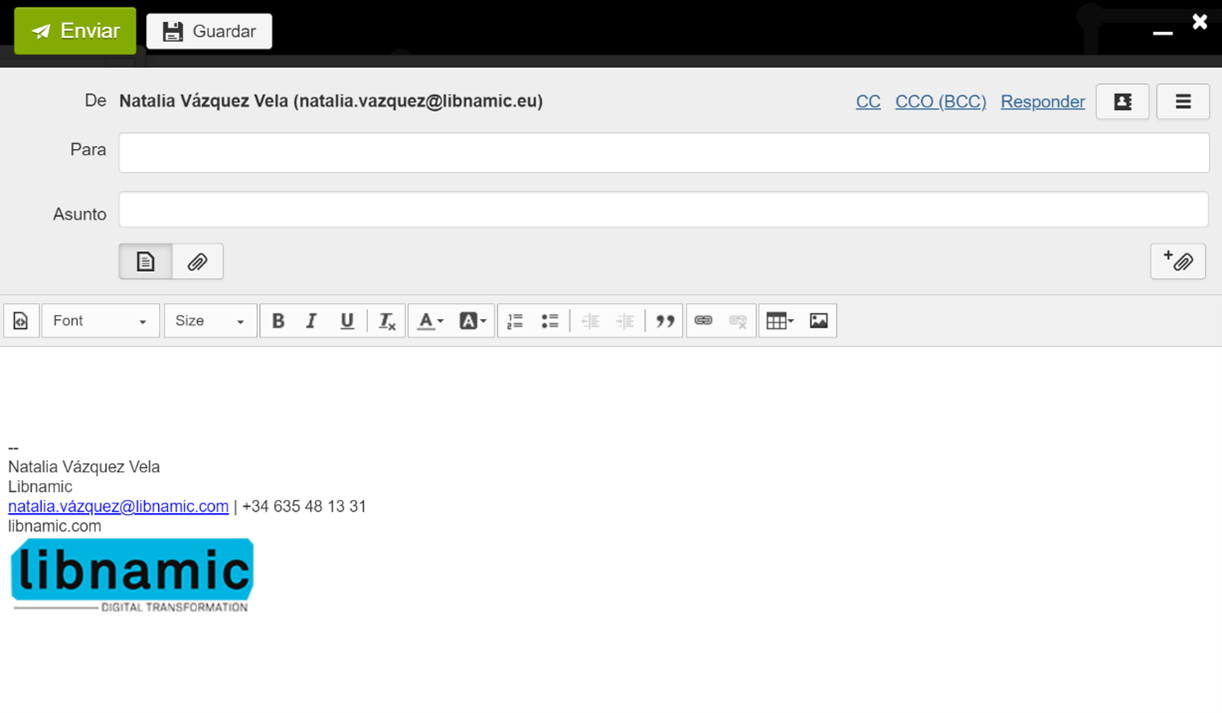The image size is (1222, 713).
Task: Open the text color picker
Action: point(430,321)
